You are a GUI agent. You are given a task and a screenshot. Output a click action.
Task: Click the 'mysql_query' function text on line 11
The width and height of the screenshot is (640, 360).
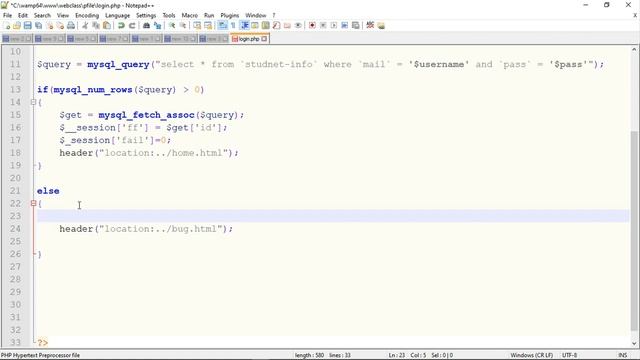tap(118, 64)
